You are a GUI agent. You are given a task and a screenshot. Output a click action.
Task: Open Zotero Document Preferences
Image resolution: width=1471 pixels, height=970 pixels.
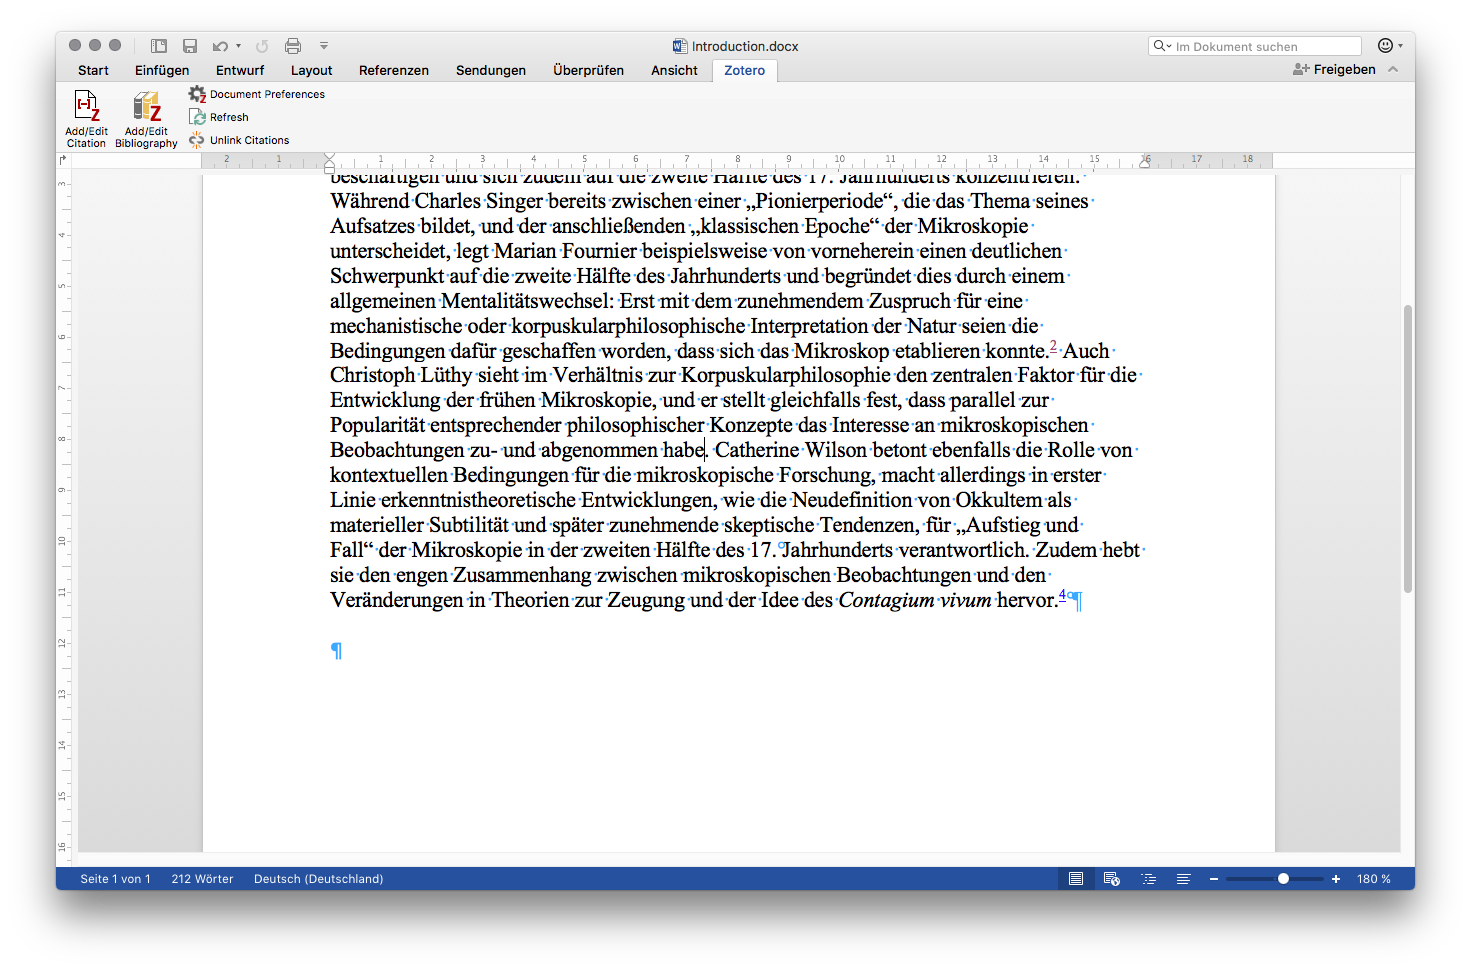257,94
